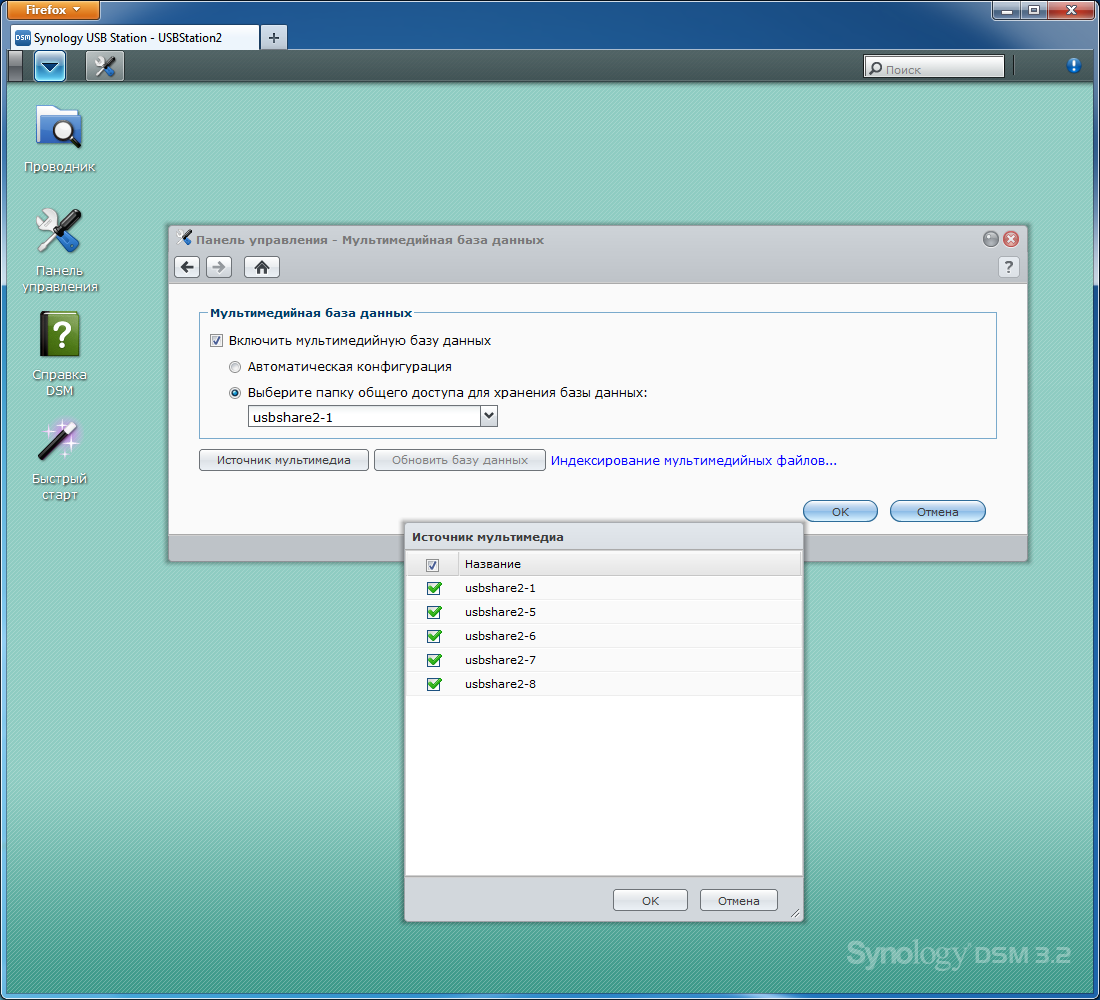1100x1000 pixels.
Task: Go back in the control panel
Action: click(x=187, y=267)
